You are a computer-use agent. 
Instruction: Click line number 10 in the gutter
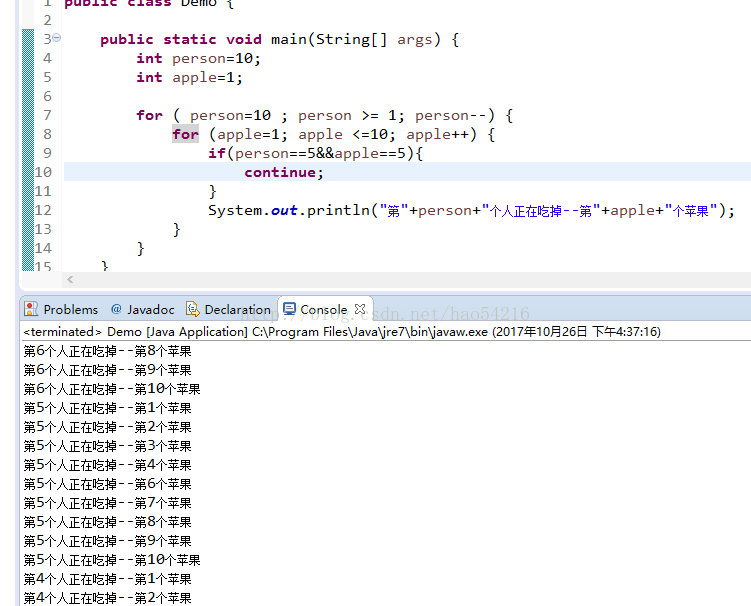[x=43, y=172]
